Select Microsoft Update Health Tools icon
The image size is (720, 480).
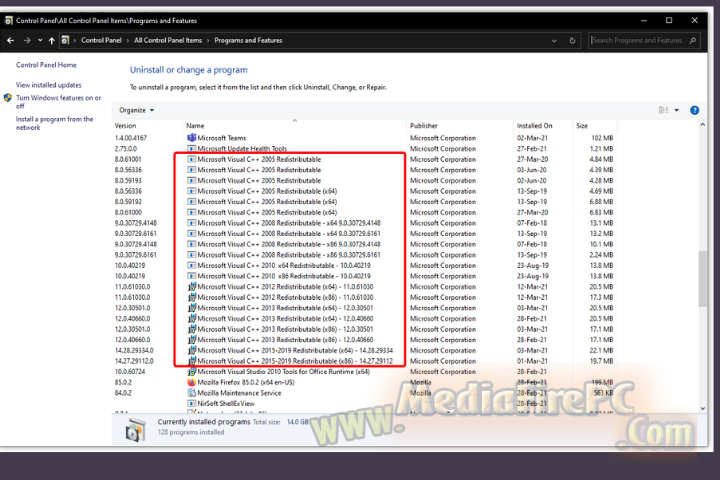click(x=191, y=149)
